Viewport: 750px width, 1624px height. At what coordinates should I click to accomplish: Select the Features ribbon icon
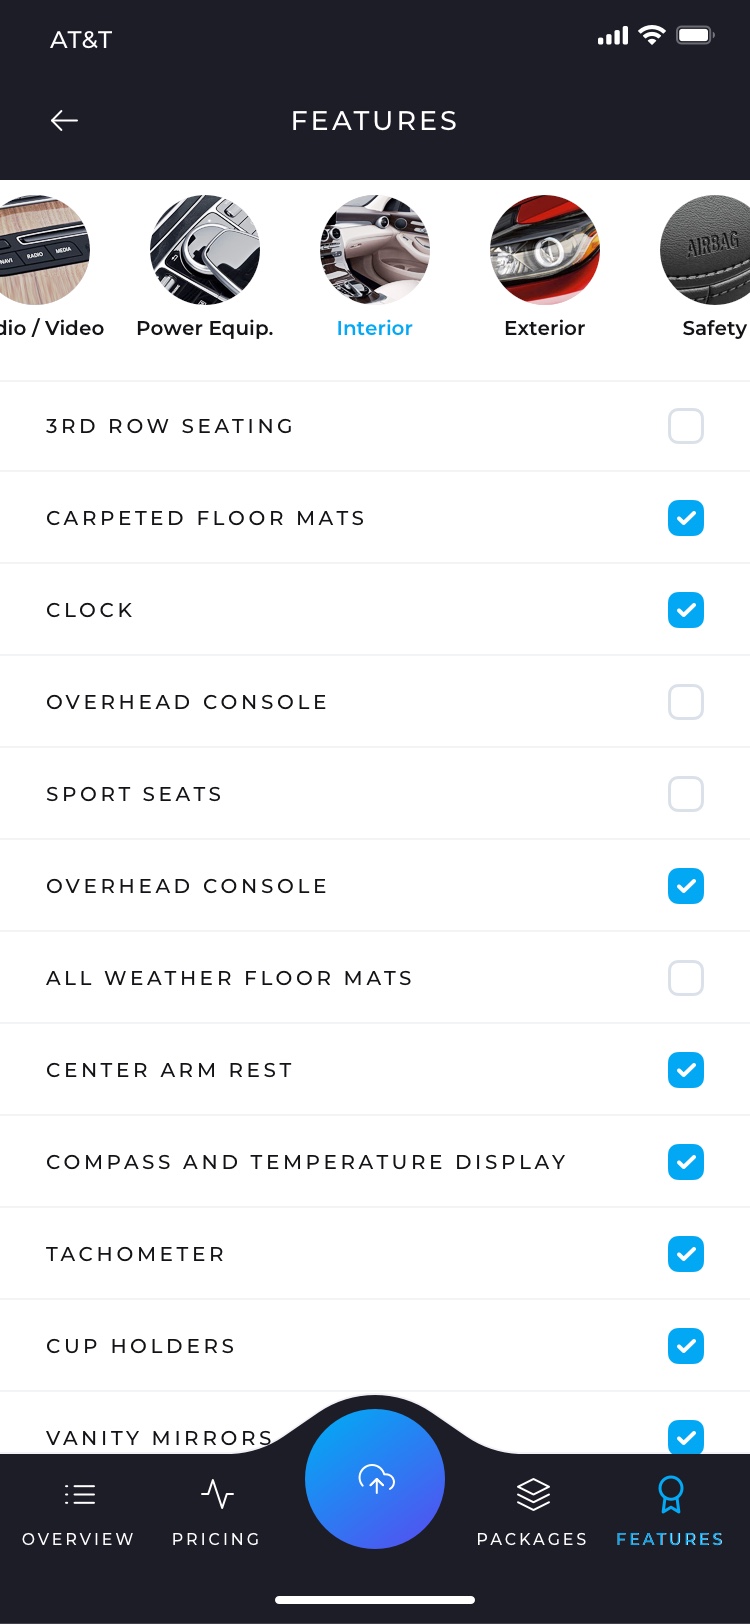[x=670, y=1495]
